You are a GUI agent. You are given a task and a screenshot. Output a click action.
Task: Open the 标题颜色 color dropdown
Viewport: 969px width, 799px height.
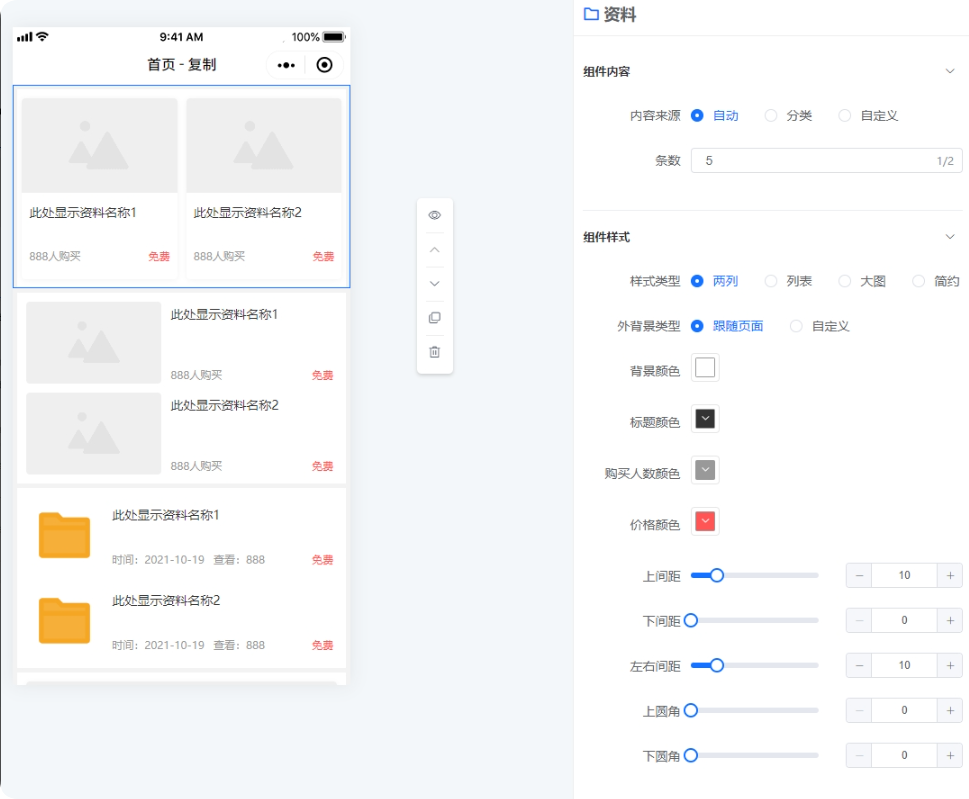pos(705,419)
